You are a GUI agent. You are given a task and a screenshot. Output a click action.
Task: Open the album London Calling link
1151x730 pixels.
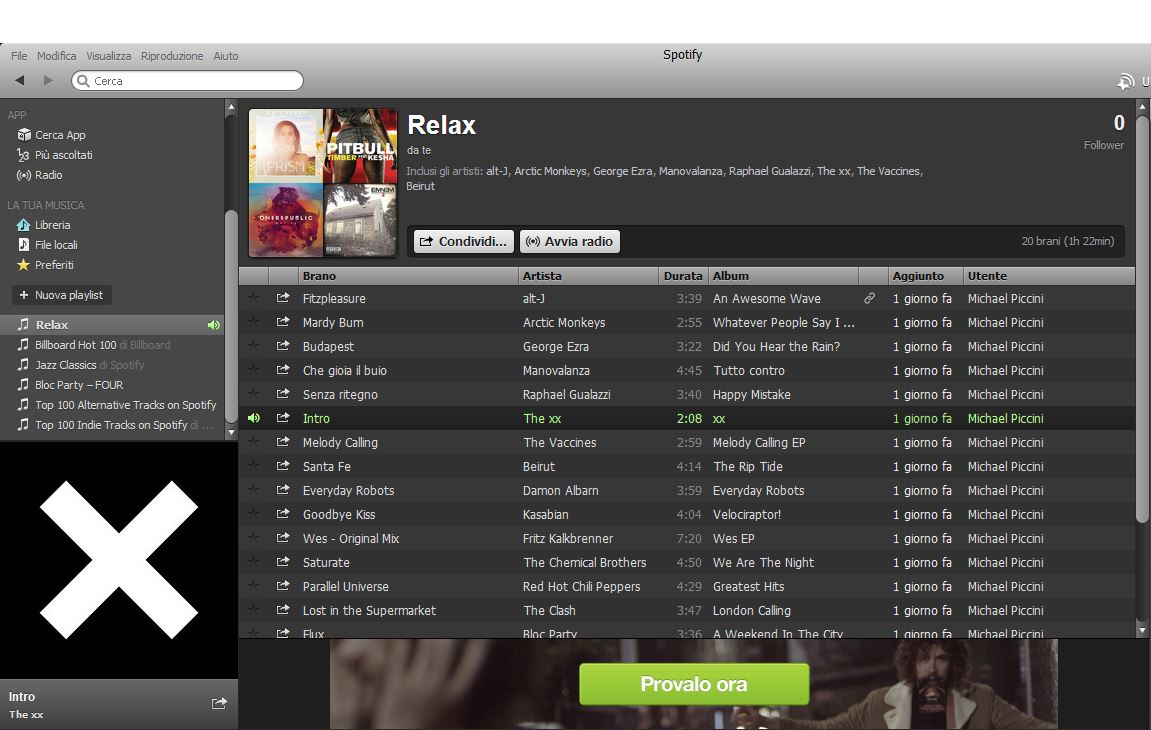click(x=752, y=610)
